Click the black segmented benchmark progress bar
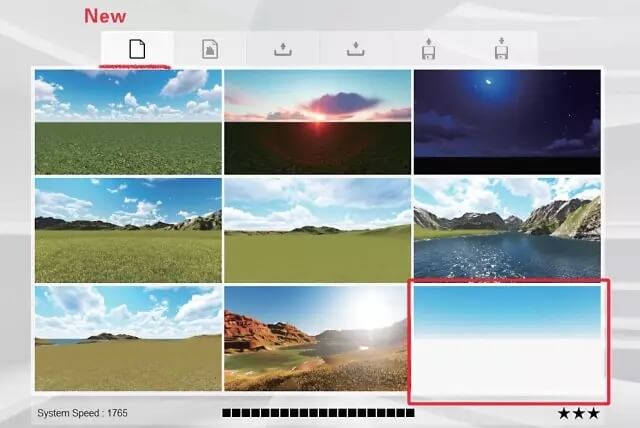Screen dimensions: 640x428 point(318,413)
